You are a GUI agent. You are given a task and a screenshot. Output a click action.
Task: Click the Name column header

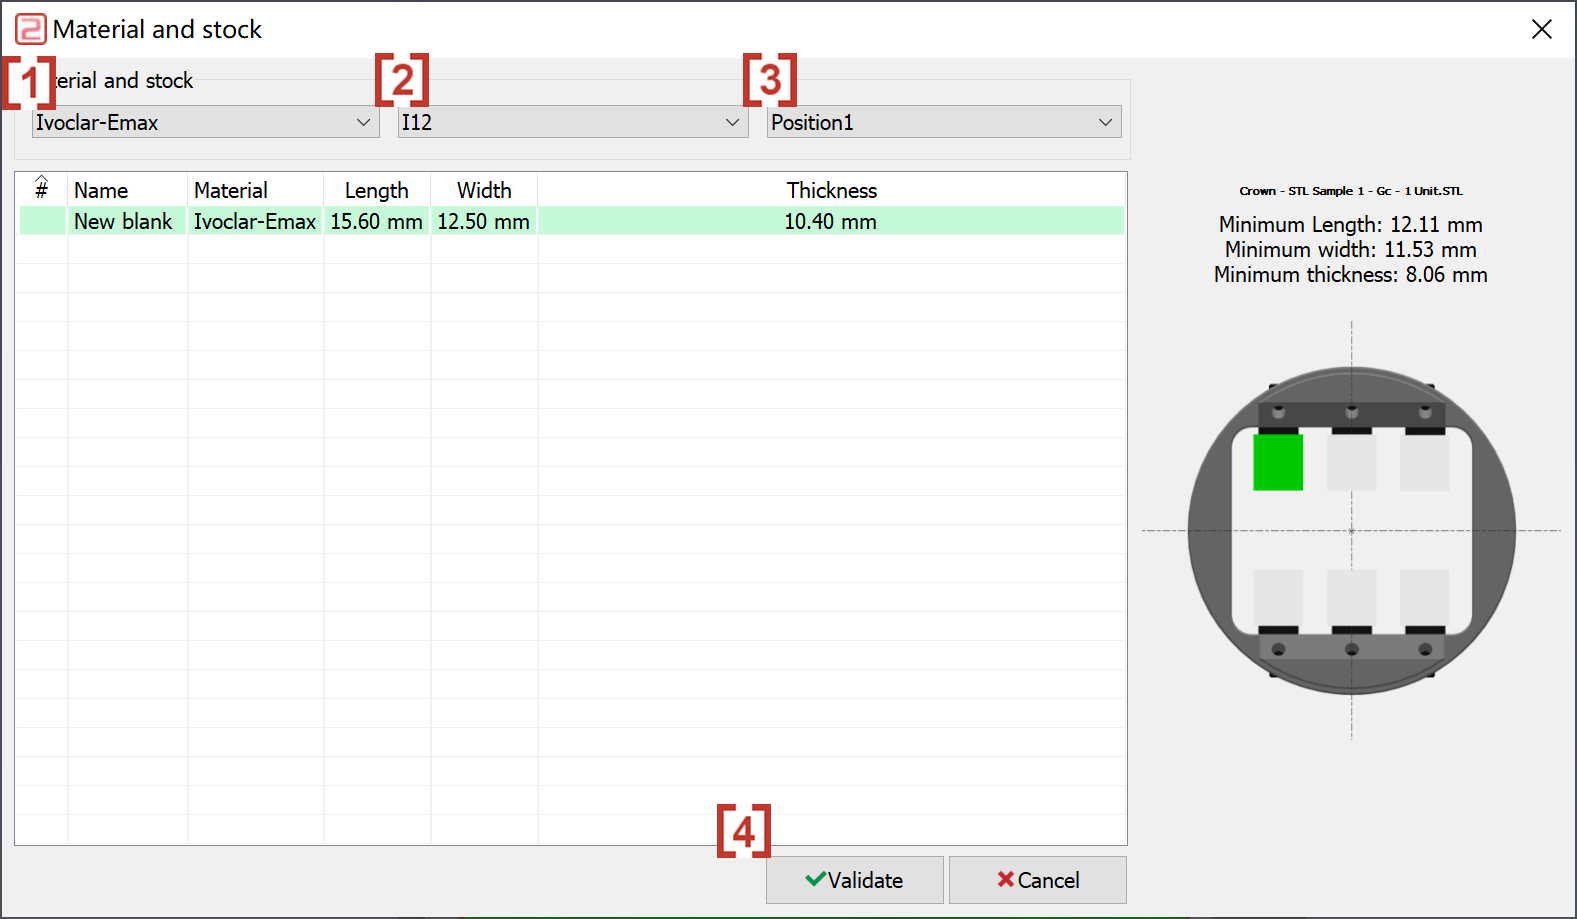tap(128, 190)
